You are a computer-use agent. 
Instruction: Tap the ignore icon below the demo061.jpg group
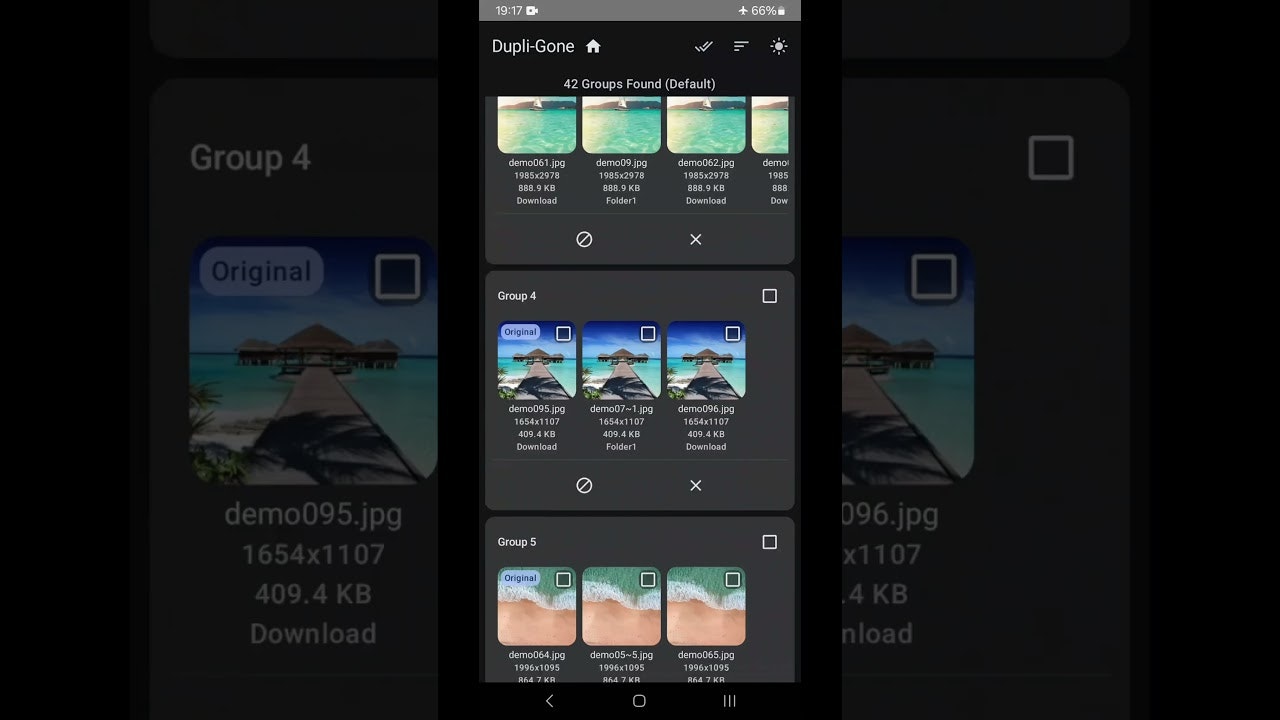tap(584, 239)
